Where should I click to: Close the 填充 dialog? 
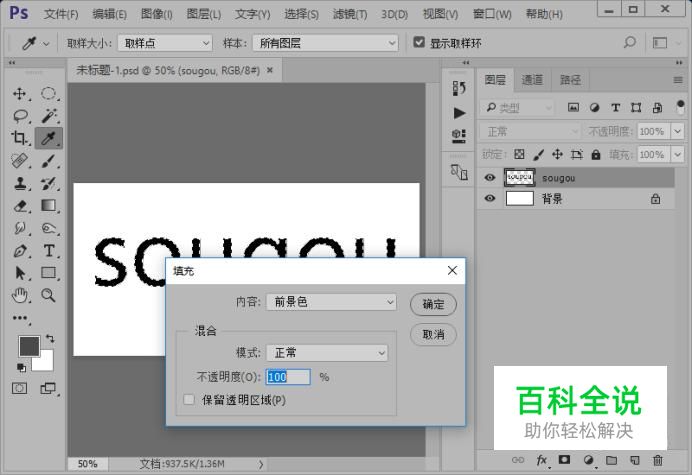pyautogui.click(x=452, y=271)
